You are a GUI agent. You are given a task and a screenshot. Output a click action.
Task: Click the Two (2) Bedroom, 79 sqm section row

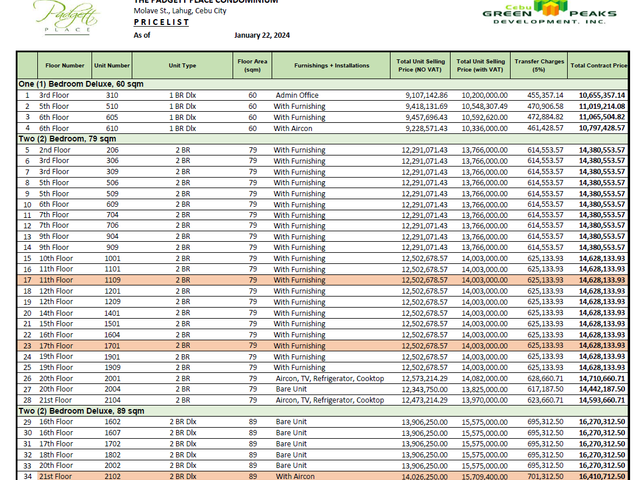[322, 139]
